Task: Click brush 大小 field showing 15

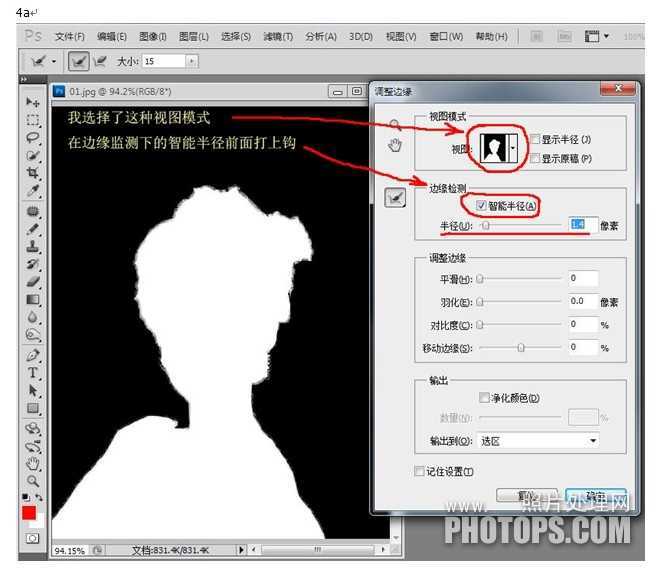Action: pos(164,61)
